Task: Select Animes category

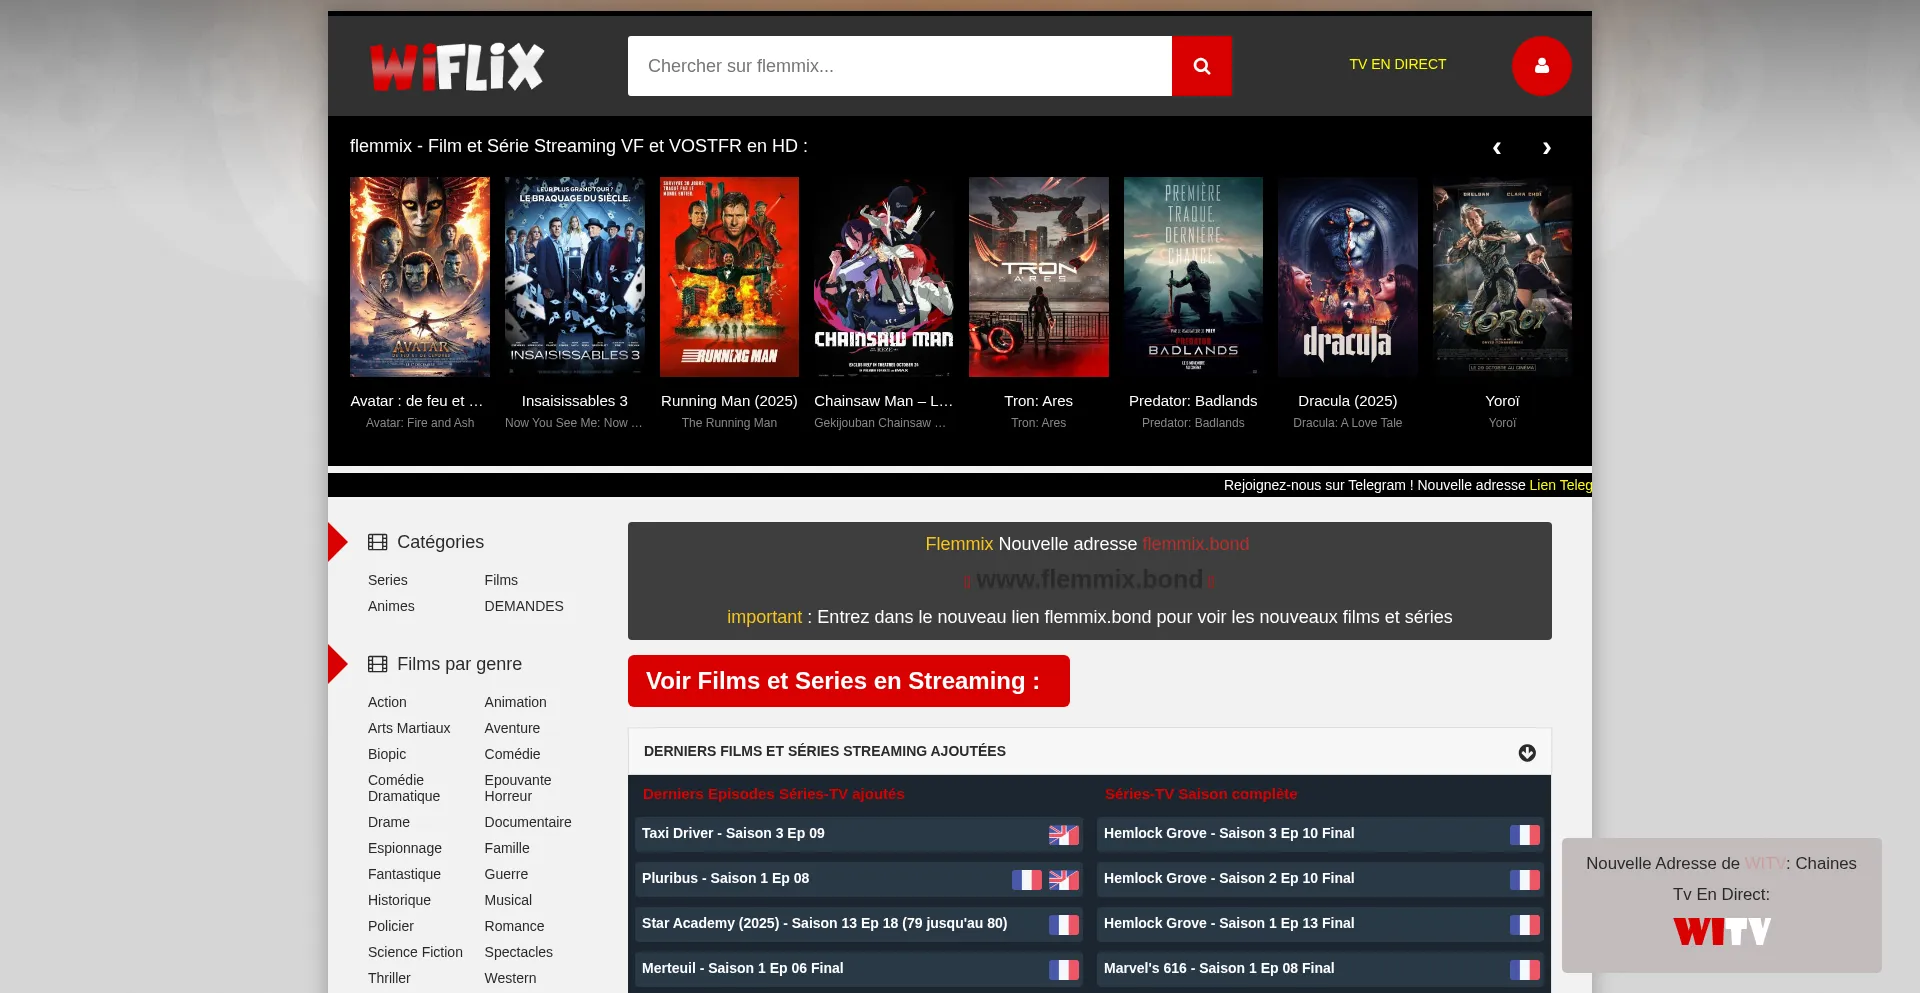Action: click(391, 606)
